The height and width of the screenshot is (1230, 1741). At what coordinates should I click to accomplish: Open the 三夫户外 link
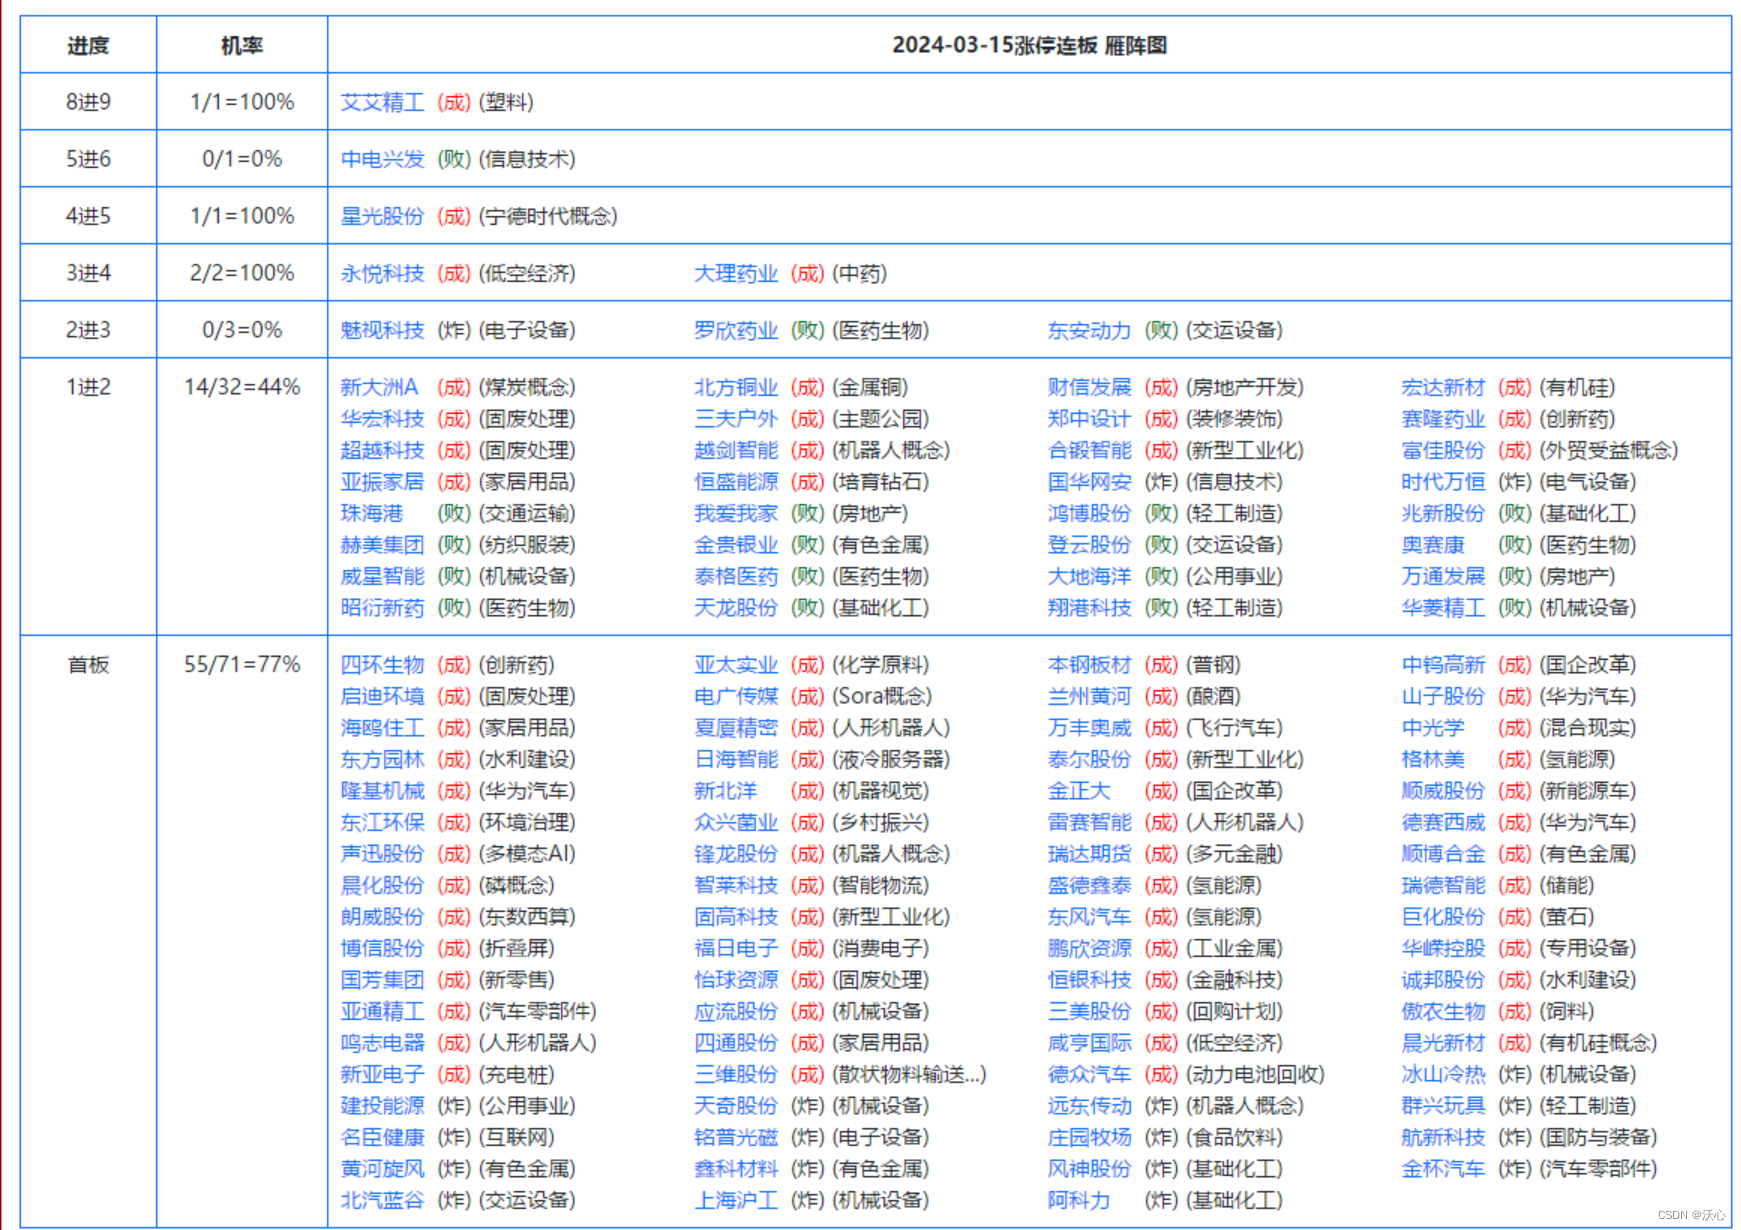[x=736, y=418]
